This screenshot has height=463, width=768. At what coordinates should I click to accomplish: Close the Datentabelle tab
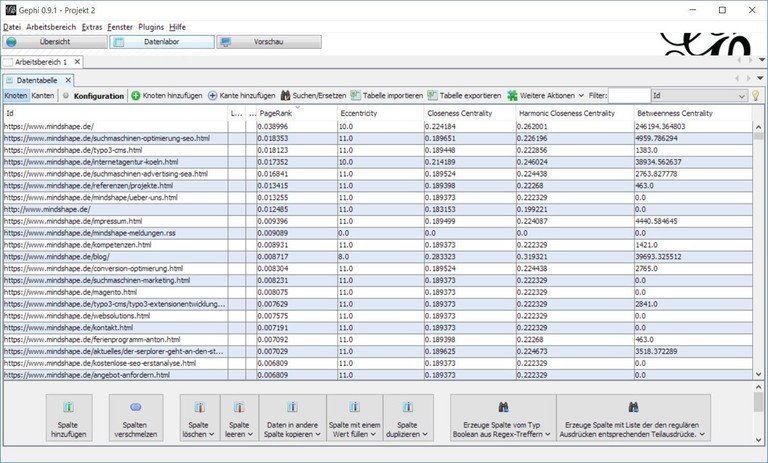coord(68,80)
